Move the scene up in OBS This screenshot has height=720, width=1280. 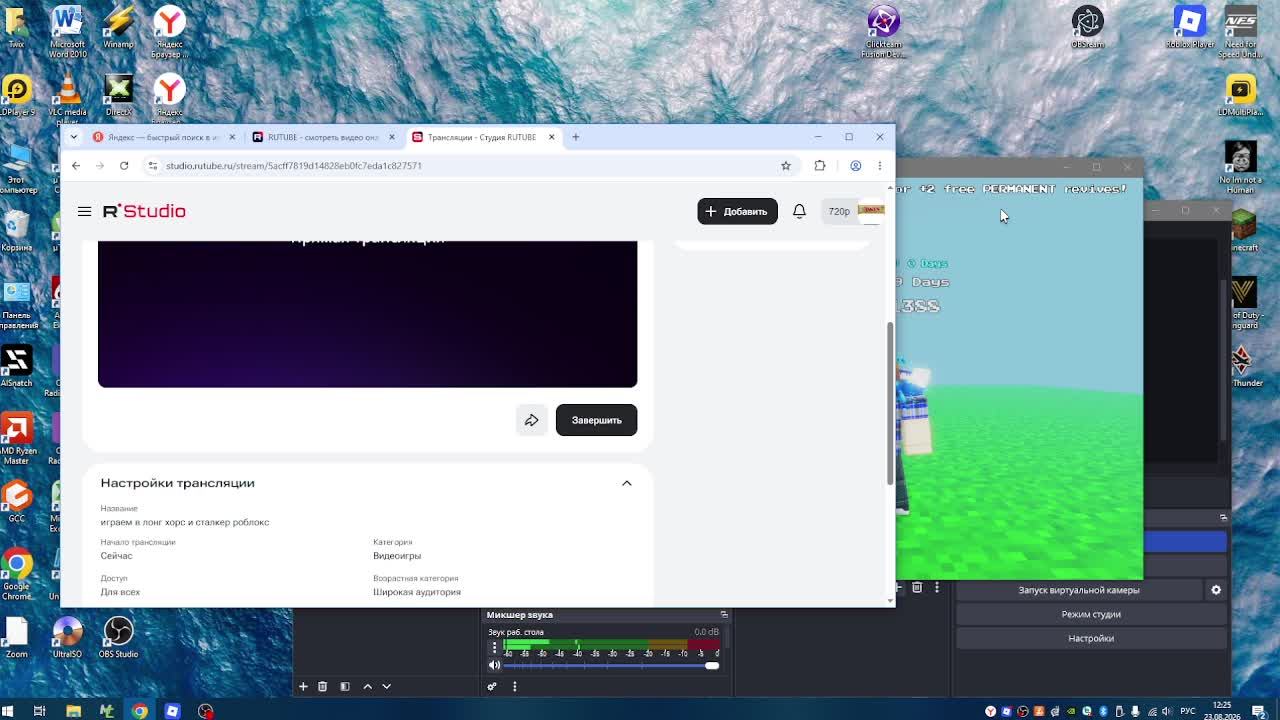[x=367, y=686]
